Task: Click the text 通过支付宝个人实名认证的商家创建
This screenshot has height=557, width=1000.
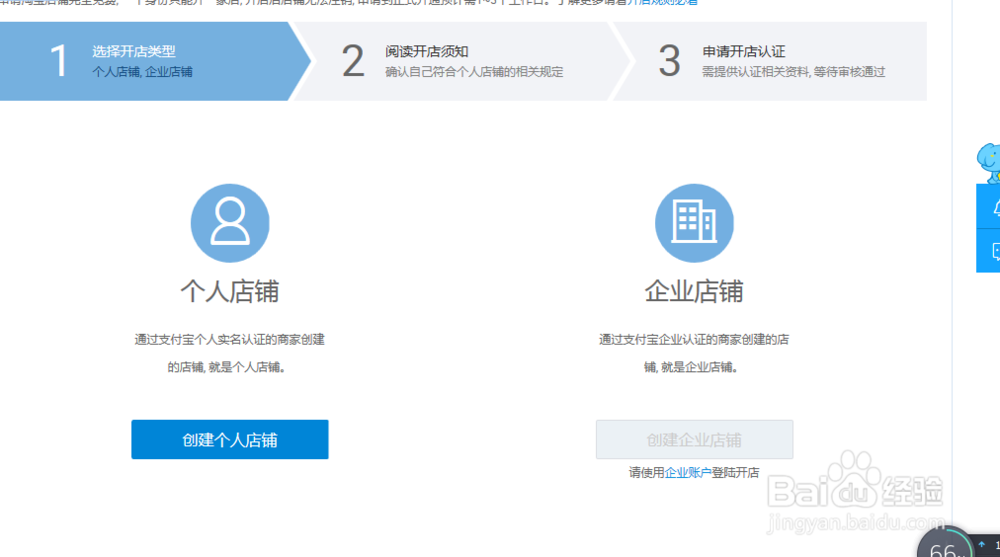Action: tap(230, 340)
